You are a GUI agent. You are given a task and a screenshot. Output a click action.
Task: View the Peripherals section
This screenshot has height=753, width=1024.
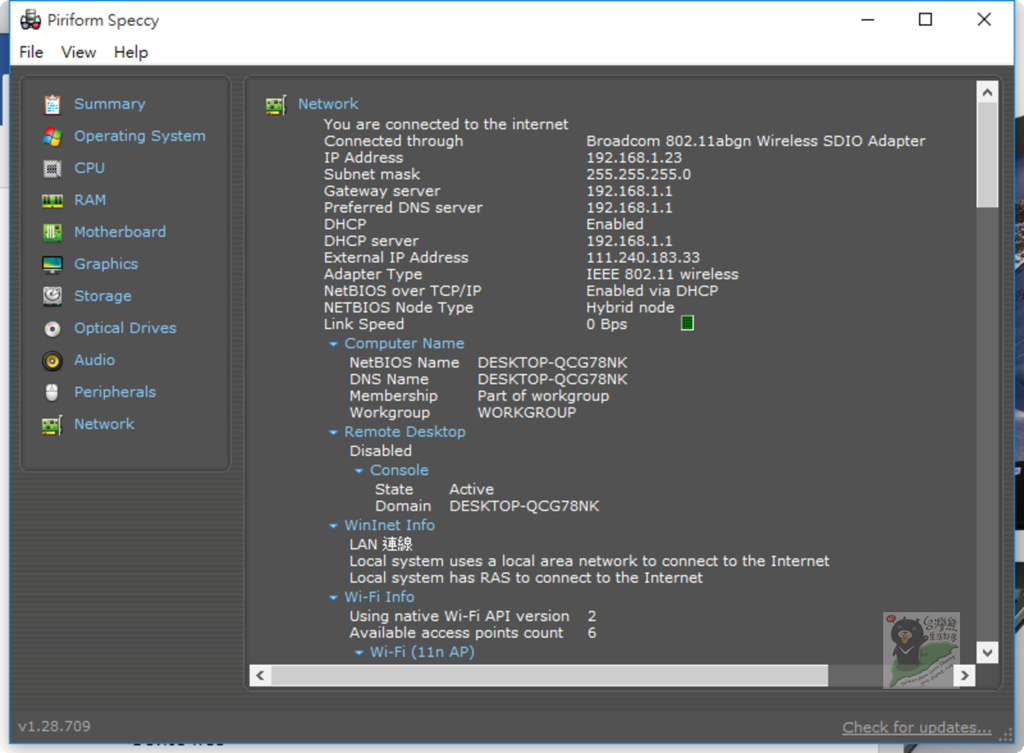coord(115,392)
